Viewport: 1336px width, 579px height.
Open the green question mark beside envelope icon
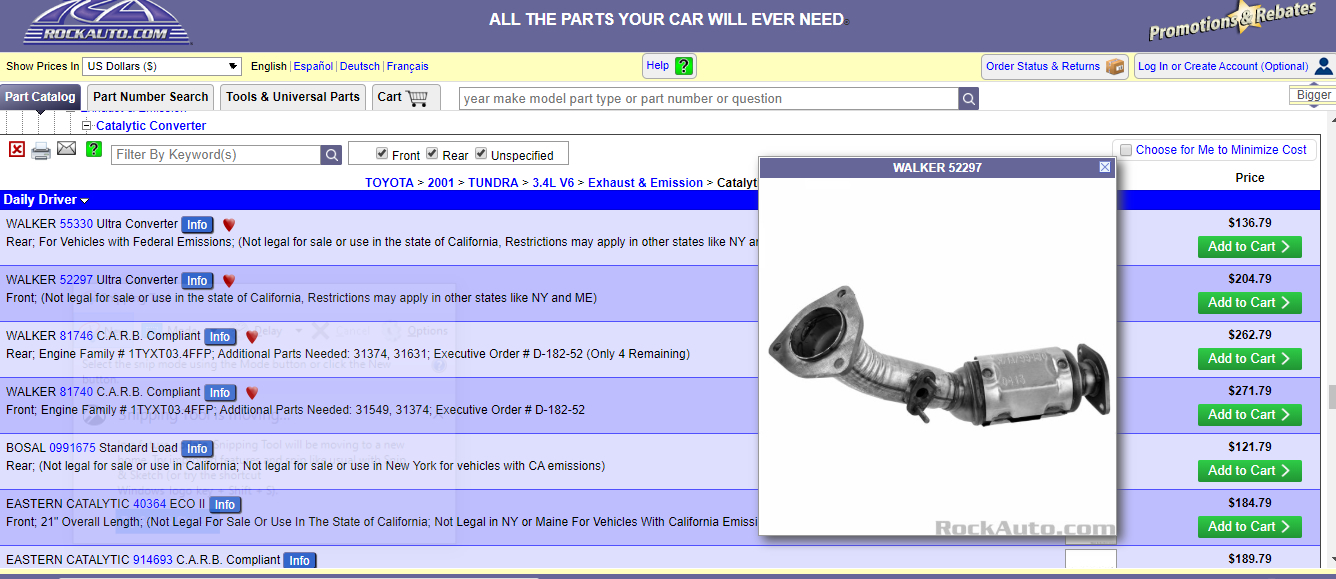tap(94, 149)
